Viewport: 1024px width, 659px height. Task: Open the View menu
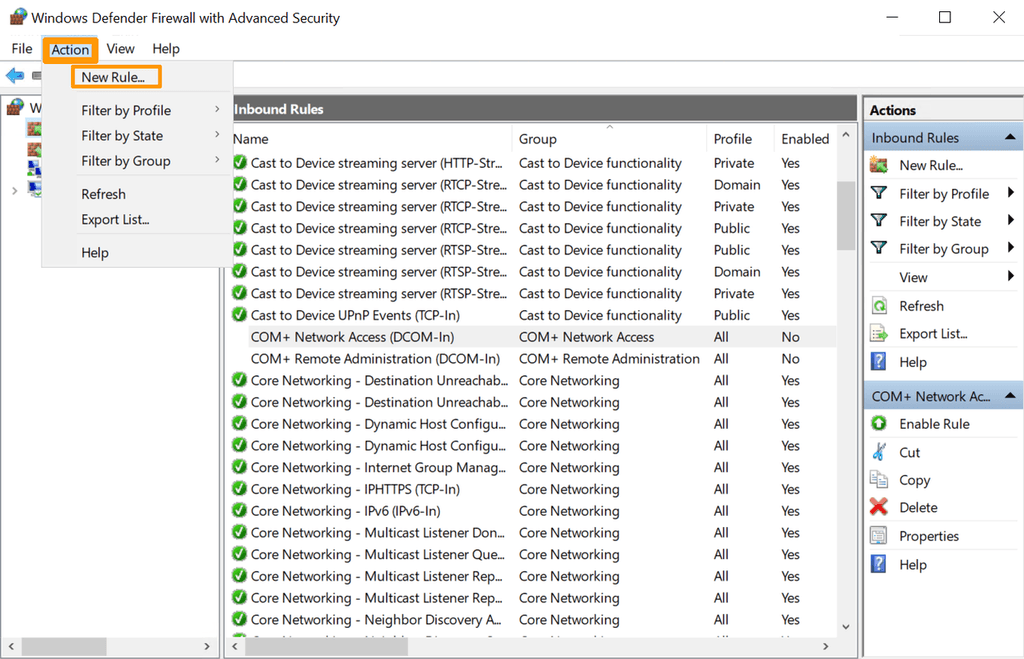pos(120,48)
